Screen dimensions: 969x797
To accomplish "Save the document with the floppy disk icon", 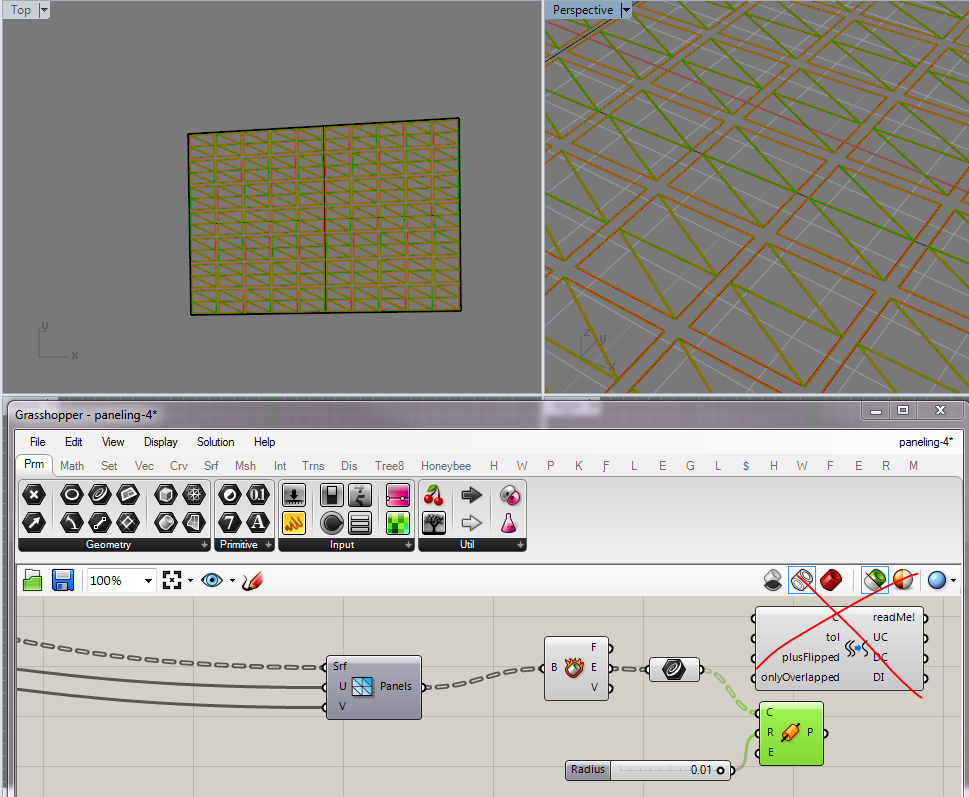I will (63, 580).
